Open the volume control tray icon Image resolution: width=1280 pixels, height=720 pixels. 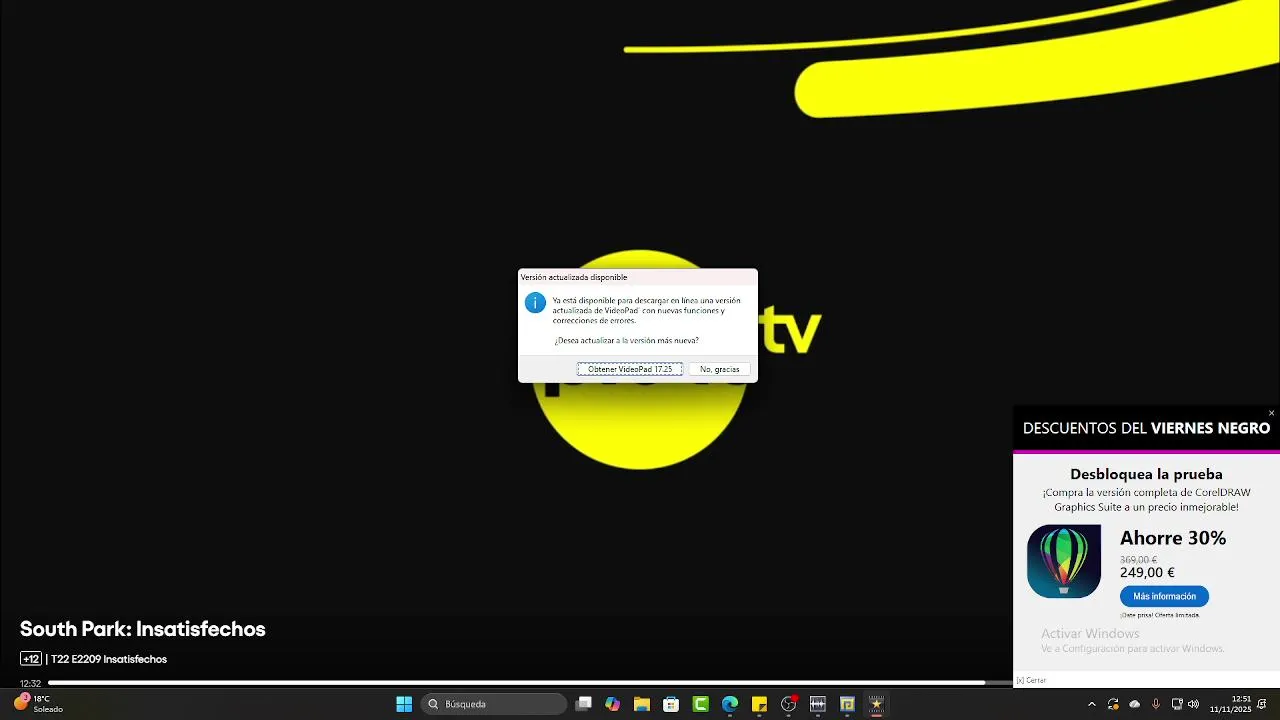(1193, 704)
